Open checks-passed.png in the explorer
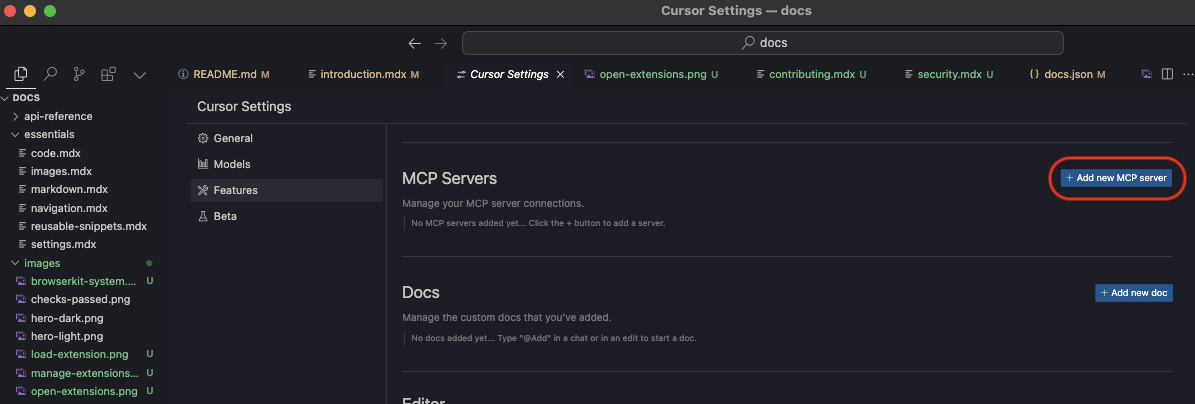The height and width of the screenshot is (404, 1195). (80, 300)
